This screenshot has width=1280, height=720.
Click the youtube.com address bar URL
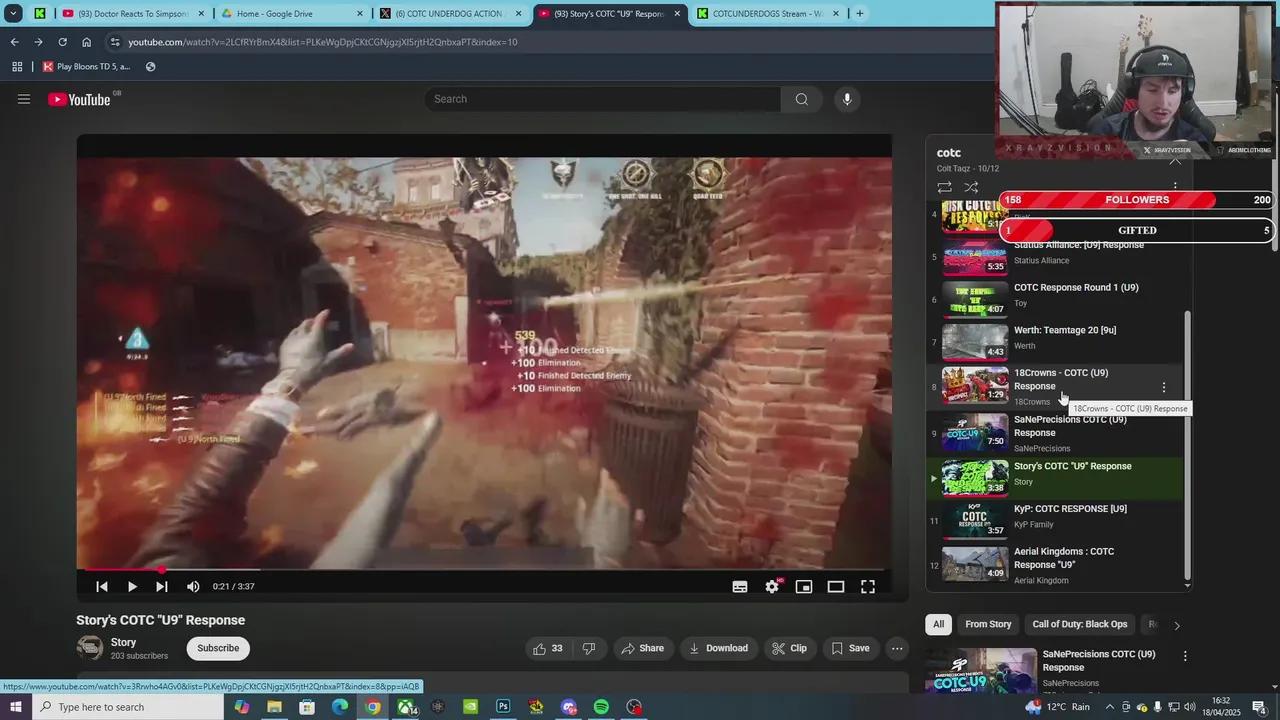pos(323,42)
